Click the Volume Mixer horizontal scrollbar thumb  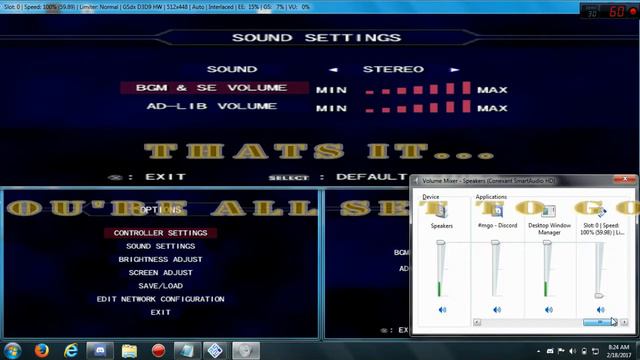click(600, 322)
